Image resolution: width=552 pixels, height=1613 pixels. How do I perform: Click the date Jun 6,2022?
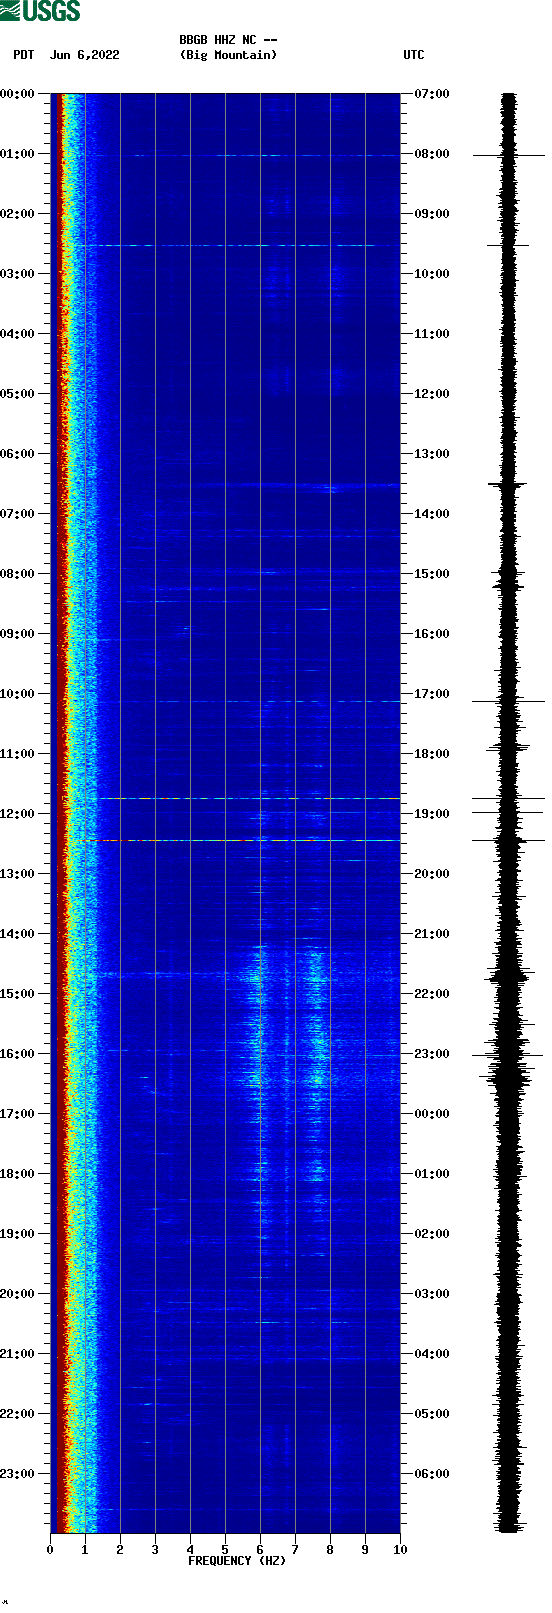(x=84, y=55)
